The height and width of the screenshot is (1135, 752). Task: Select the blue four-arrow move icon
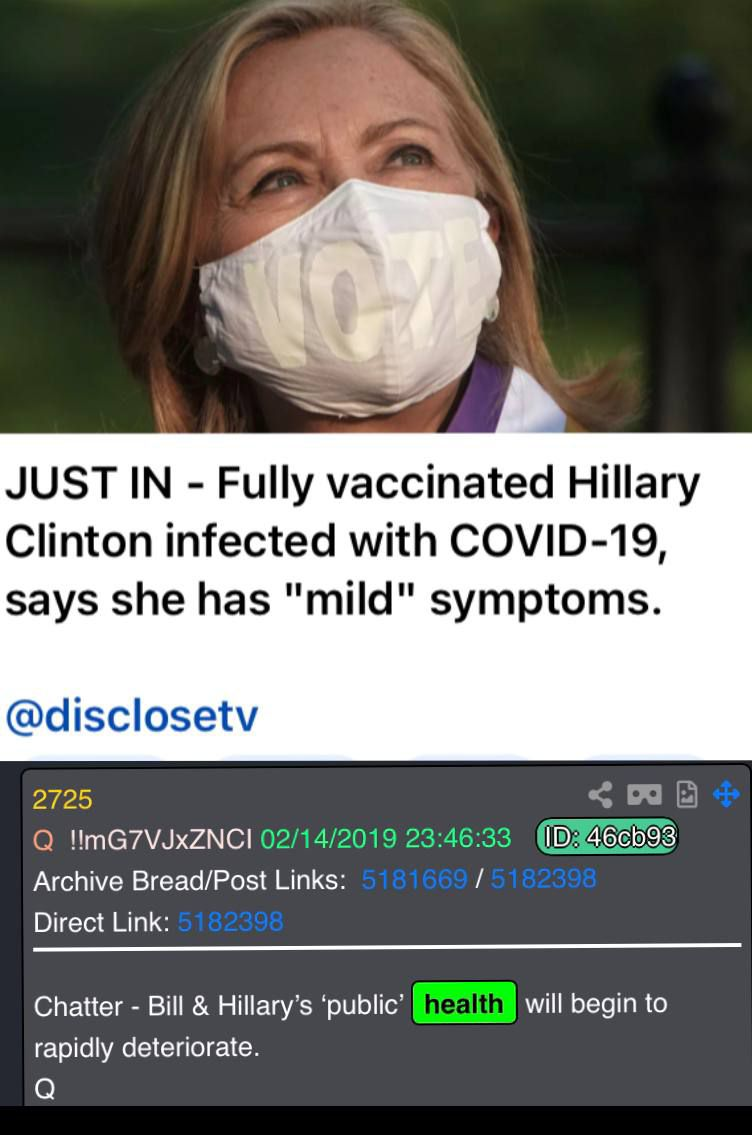[726, 794]
